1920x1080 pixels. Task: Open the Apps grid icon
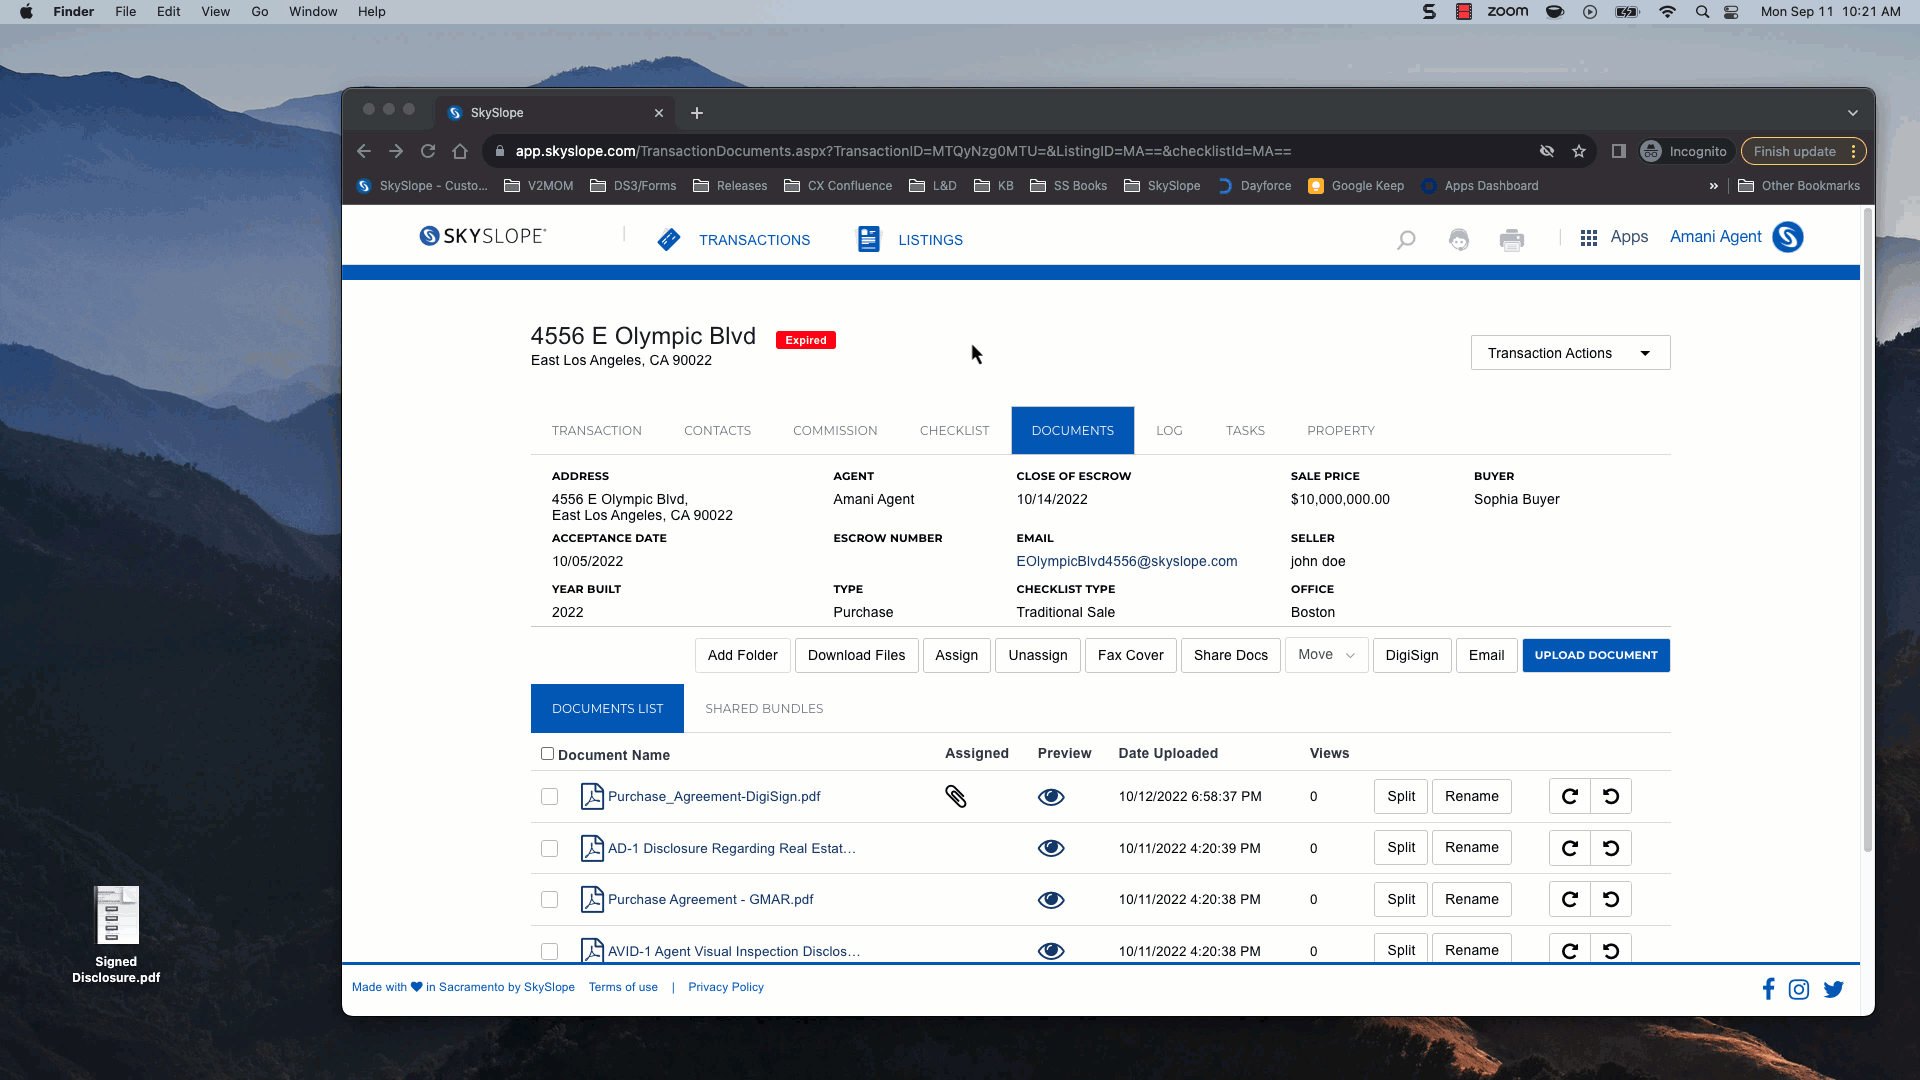coord(1588,238)
